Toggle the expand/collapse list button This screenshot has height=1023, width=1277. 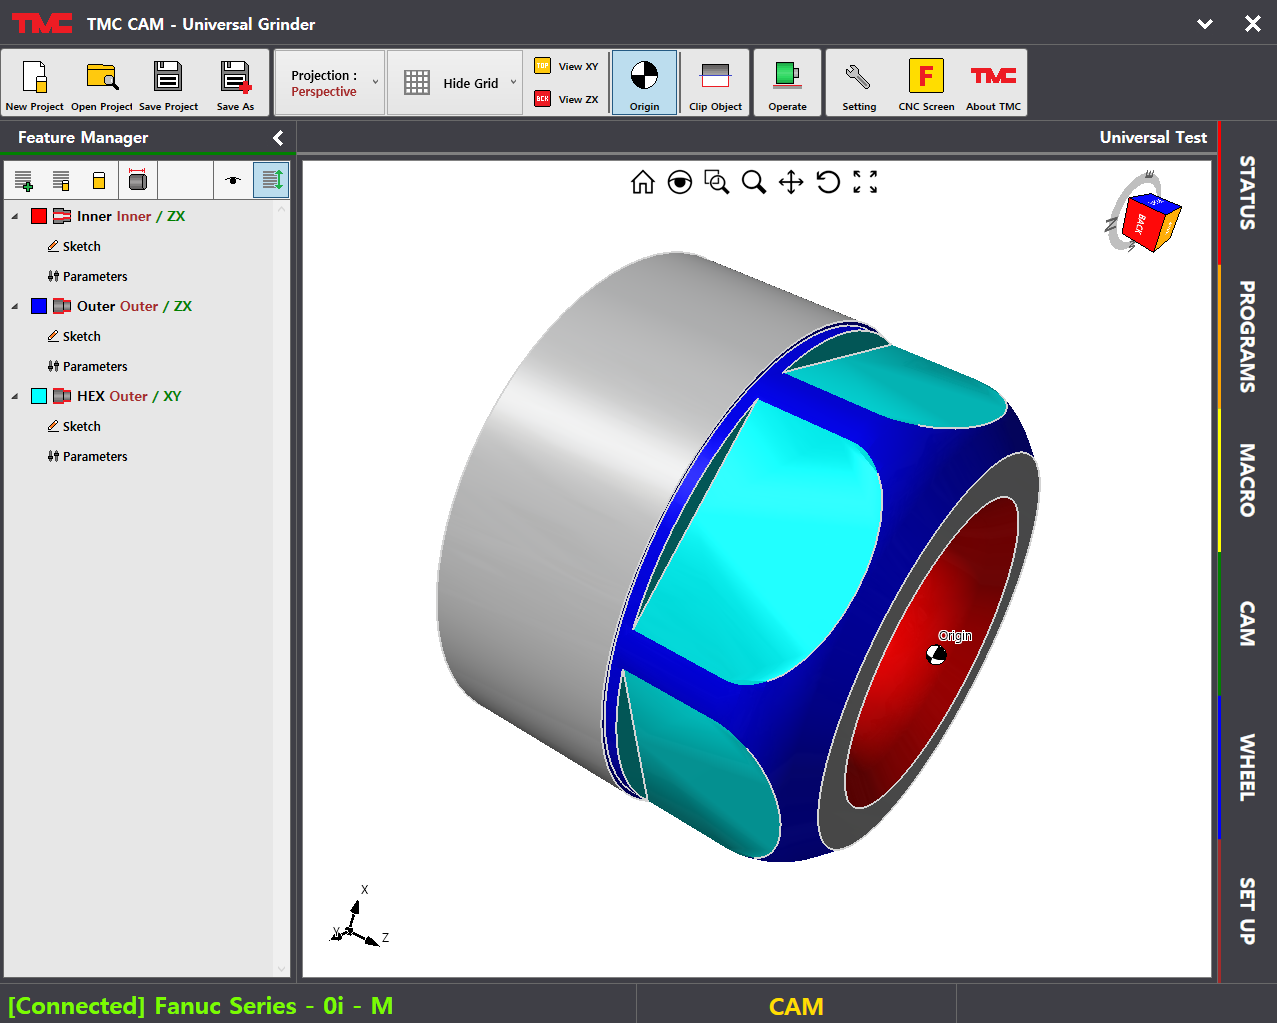click(x=271, y=181)
